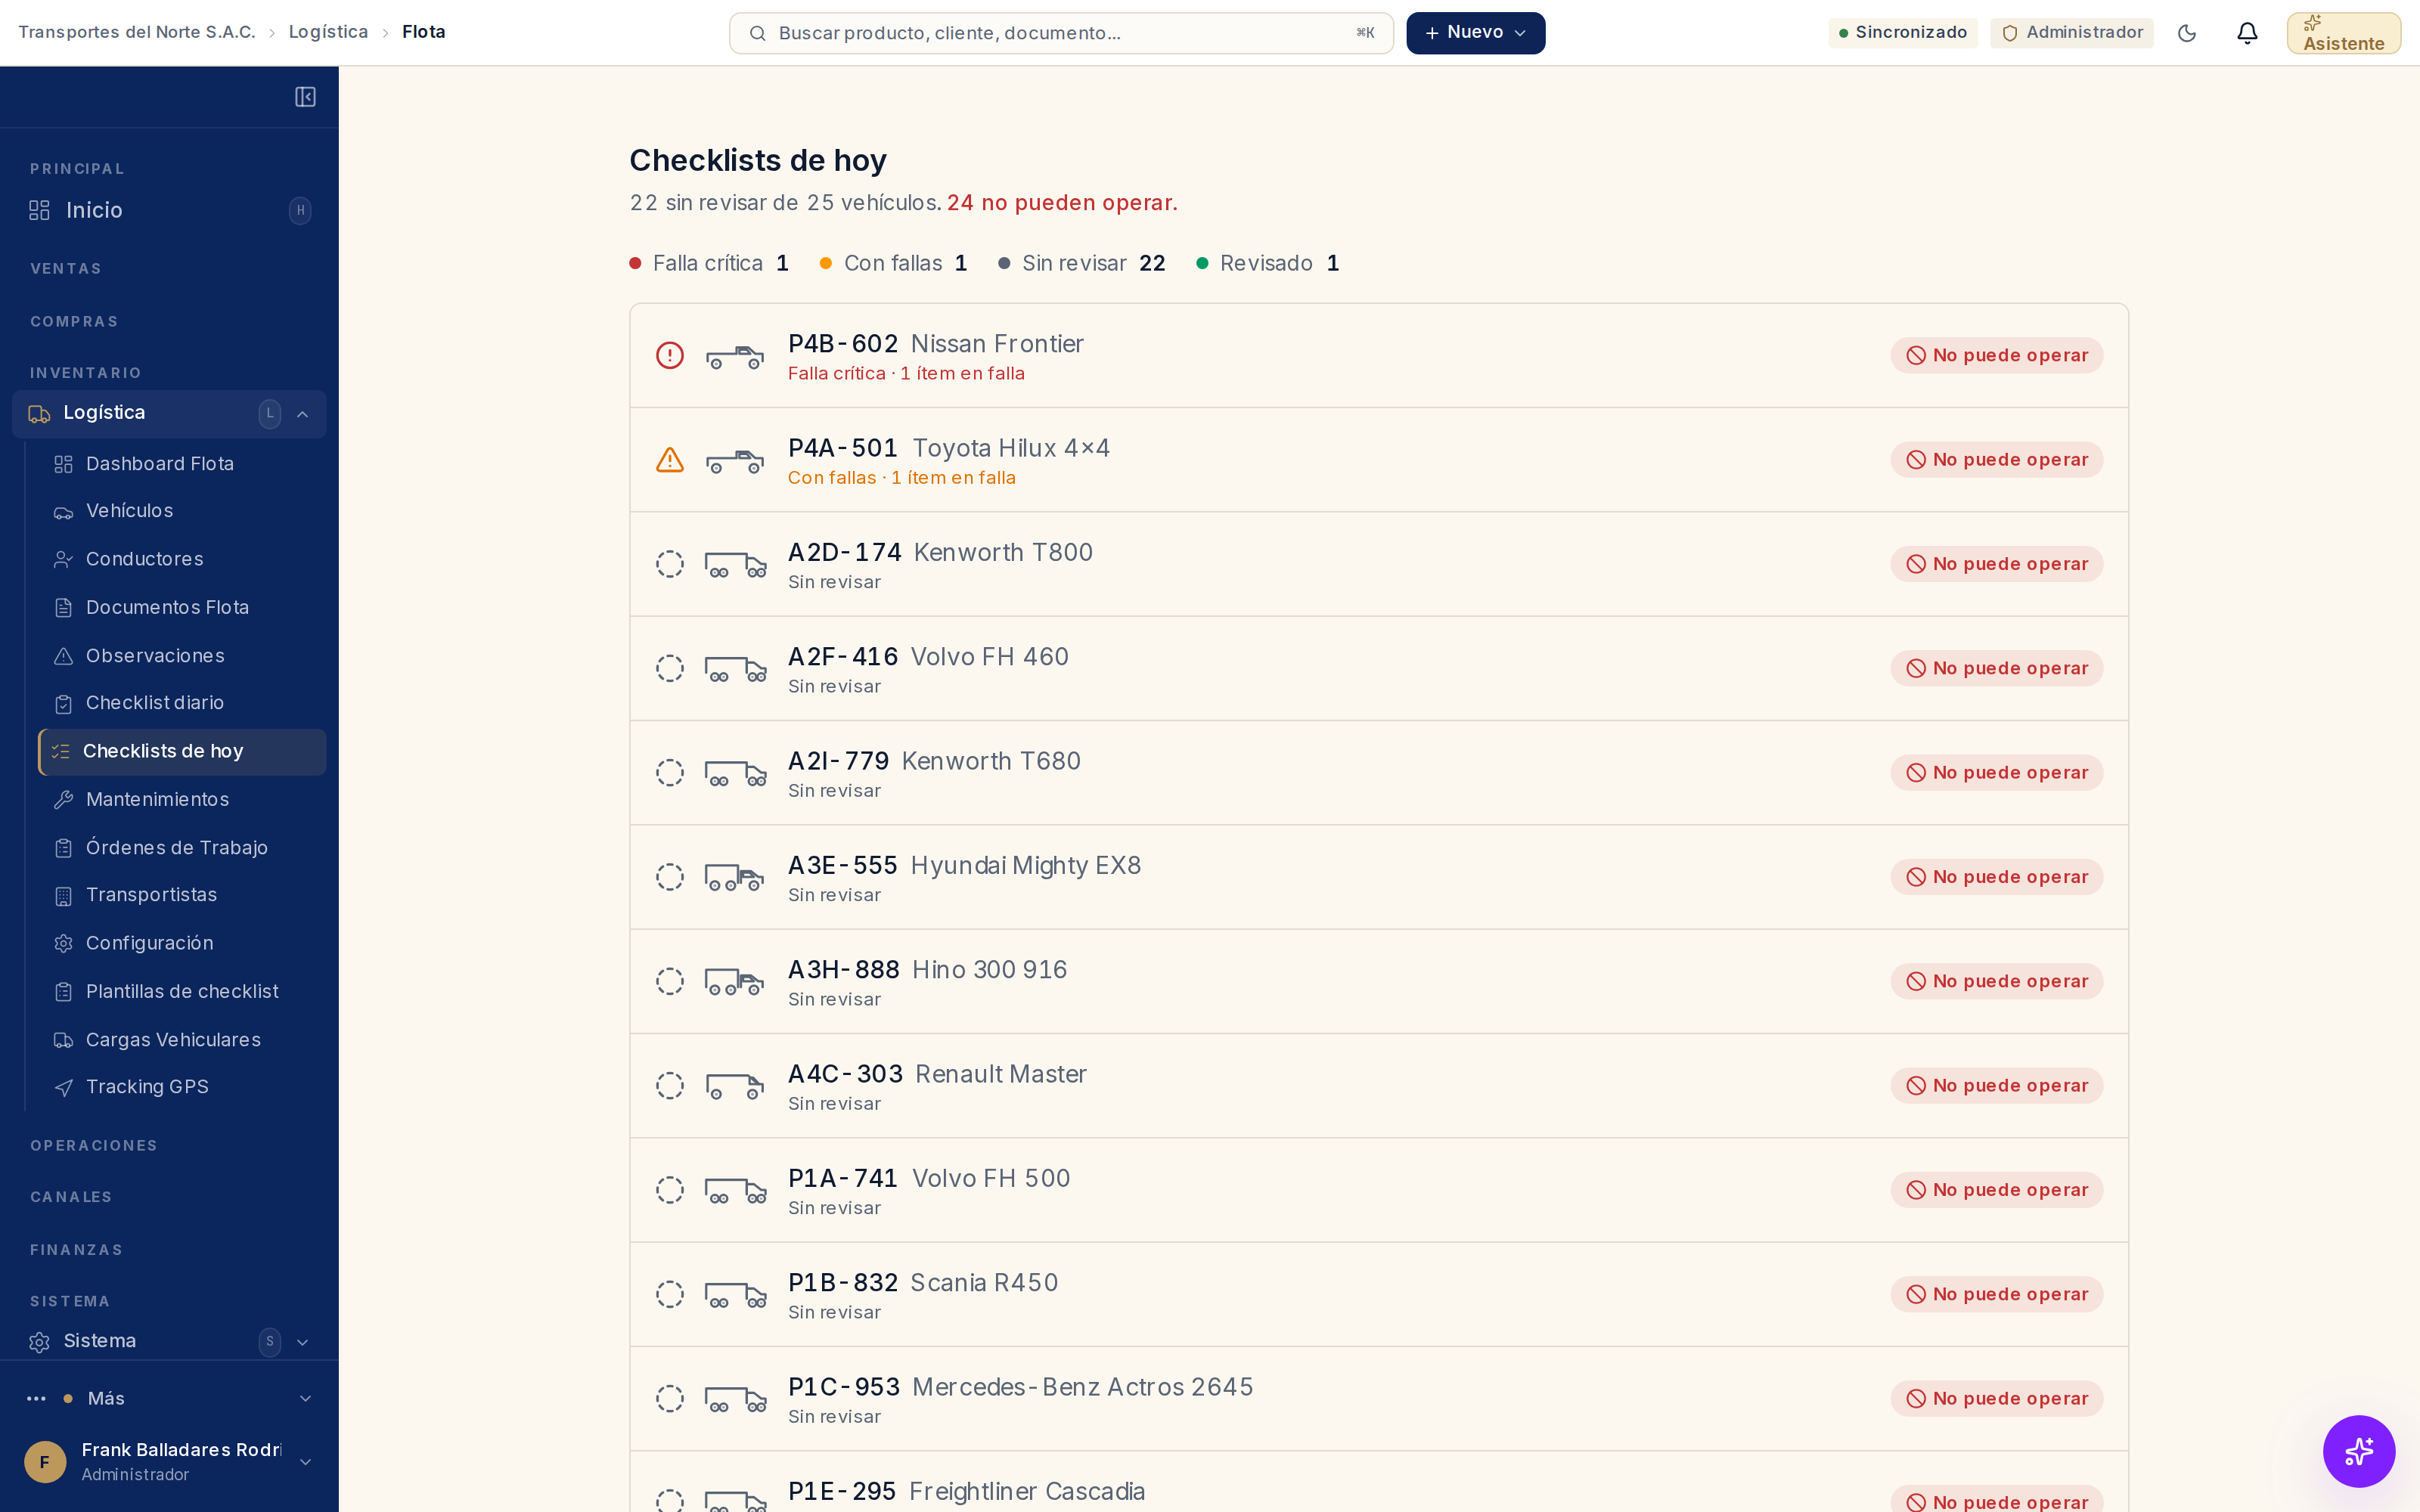Click the Sincronizado status badge
Viewport: 2420px width, 1512px height.
pos(1903,33)
